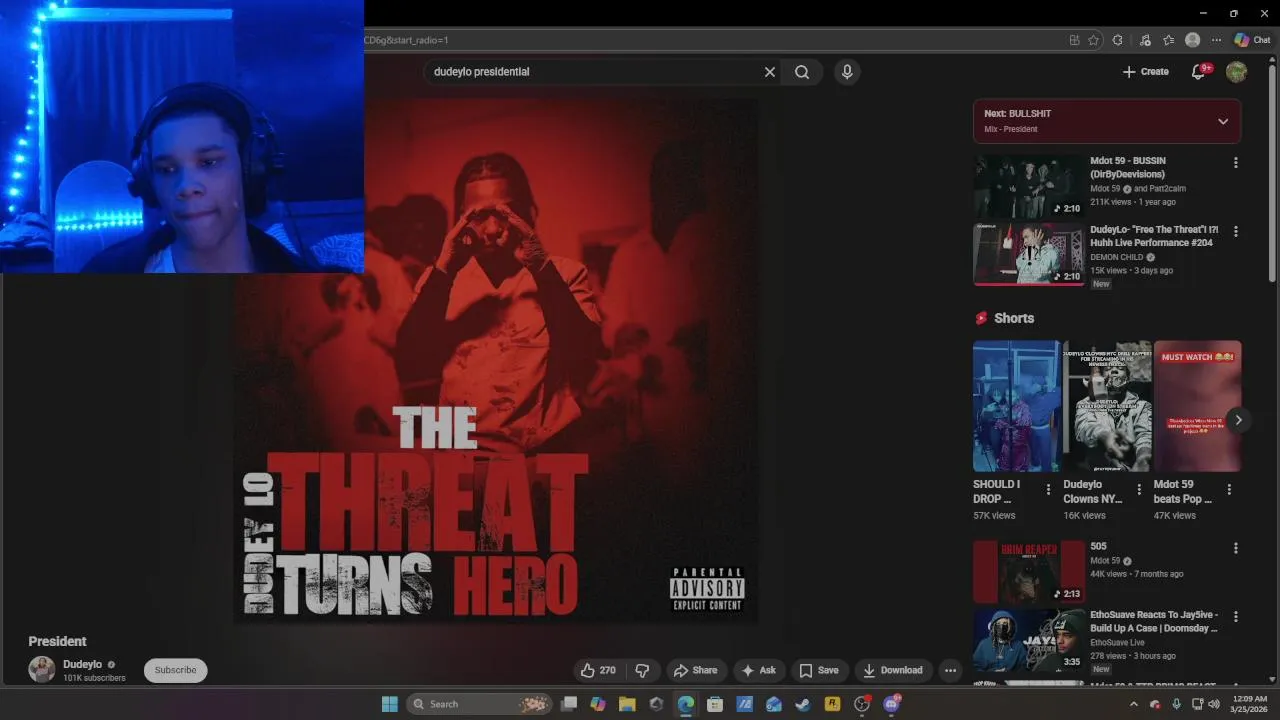Like the President video
Screen dimensions: 1280x720
pyautogui.click(x=599, y=670)
